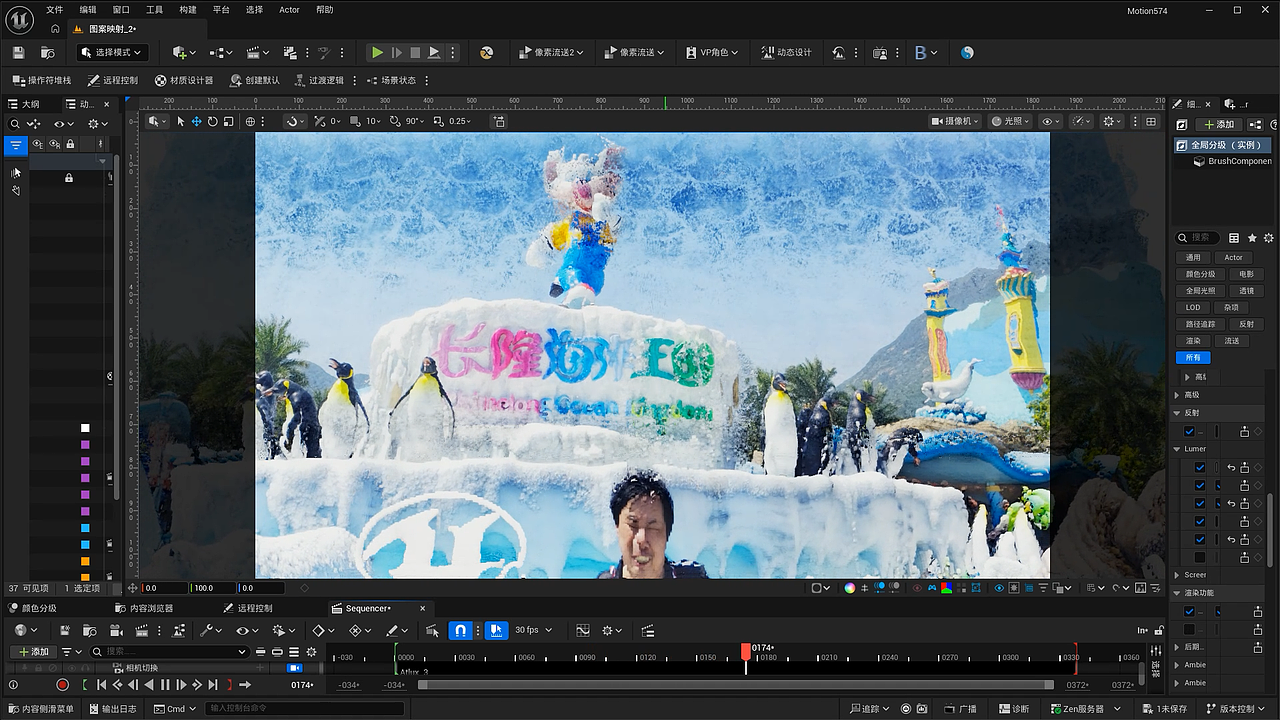This screenshot has width=1280, height=720.
Task: Click 添加 component button in details panel
Action: point(1220,124)
